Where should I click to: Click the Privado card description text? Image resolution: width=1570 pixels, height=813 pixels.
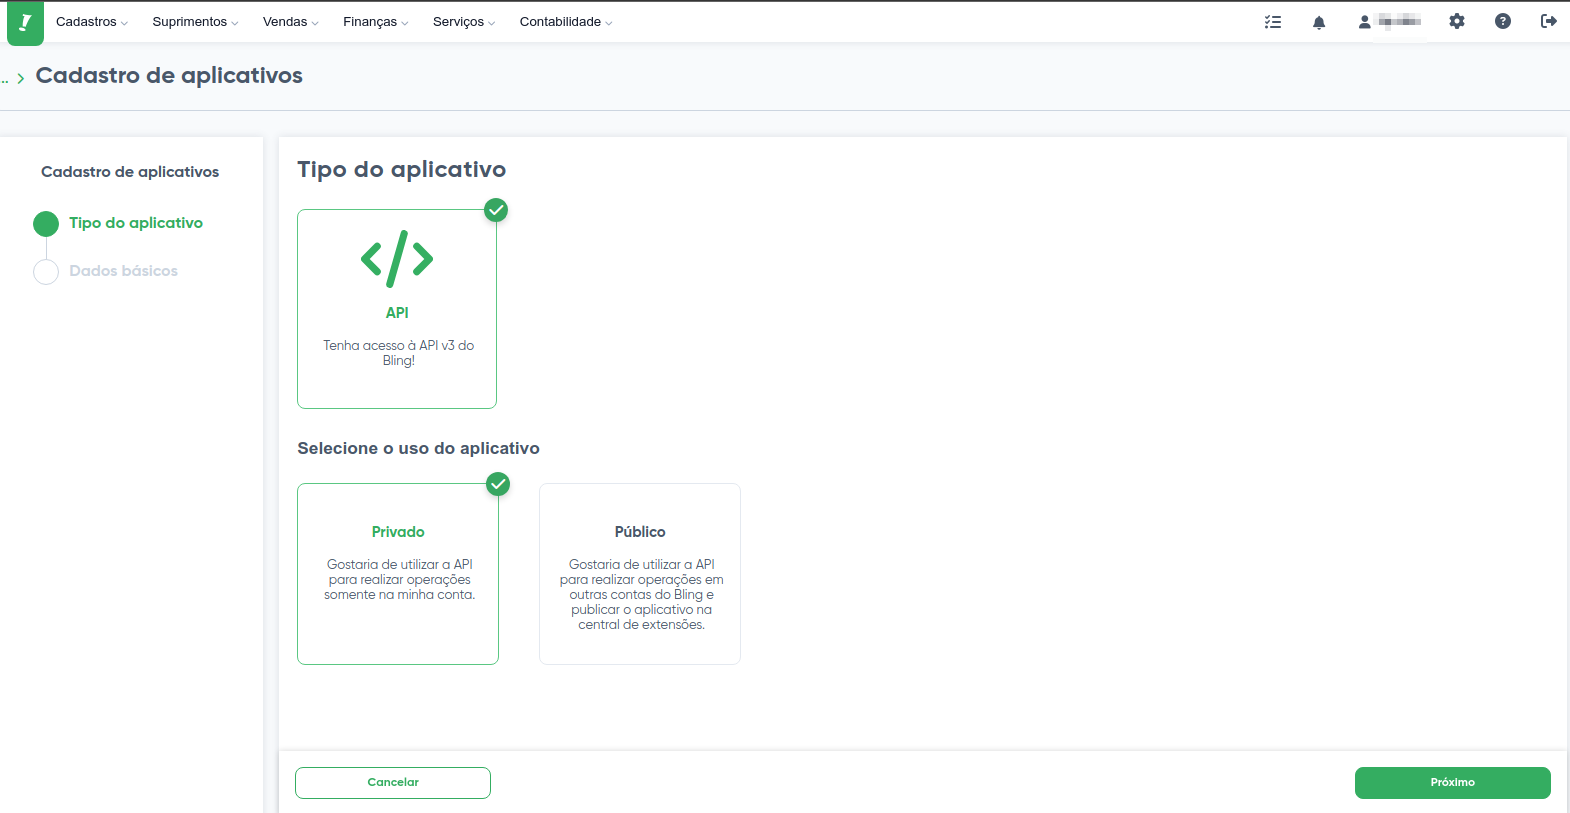tap(399, 580)
